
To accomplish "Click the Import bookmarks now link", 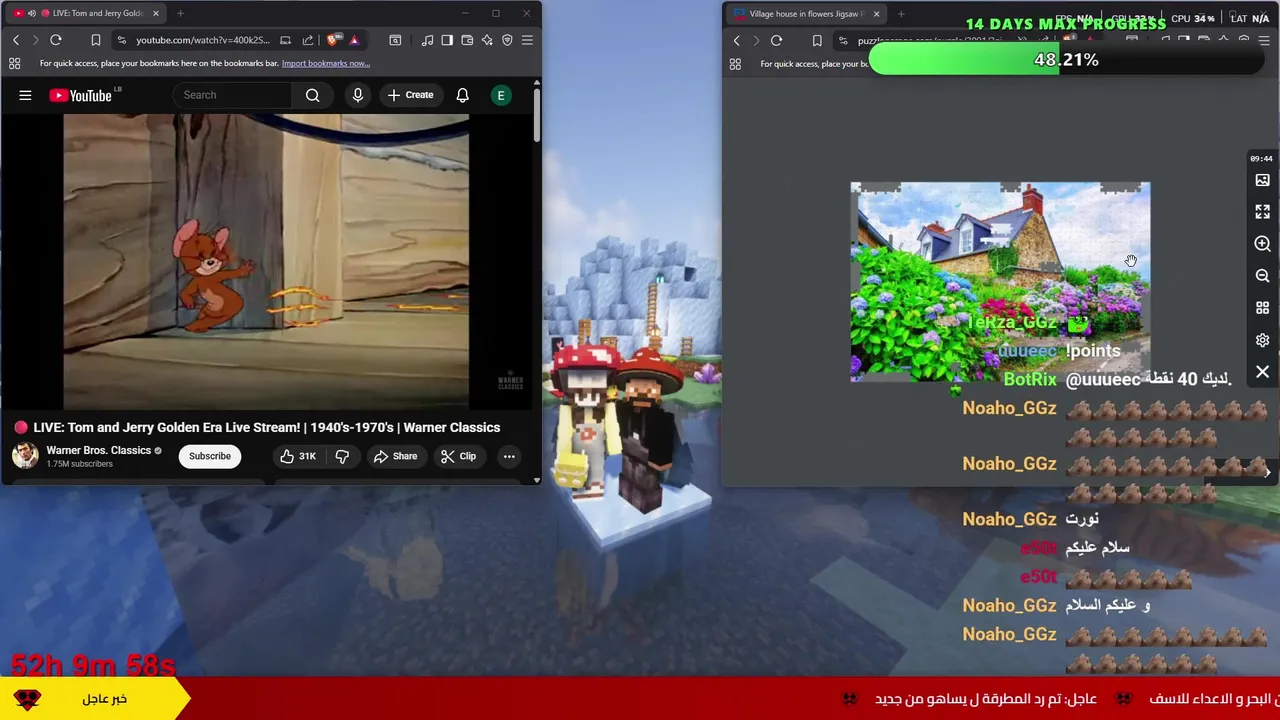I will [x=325, y=63].
